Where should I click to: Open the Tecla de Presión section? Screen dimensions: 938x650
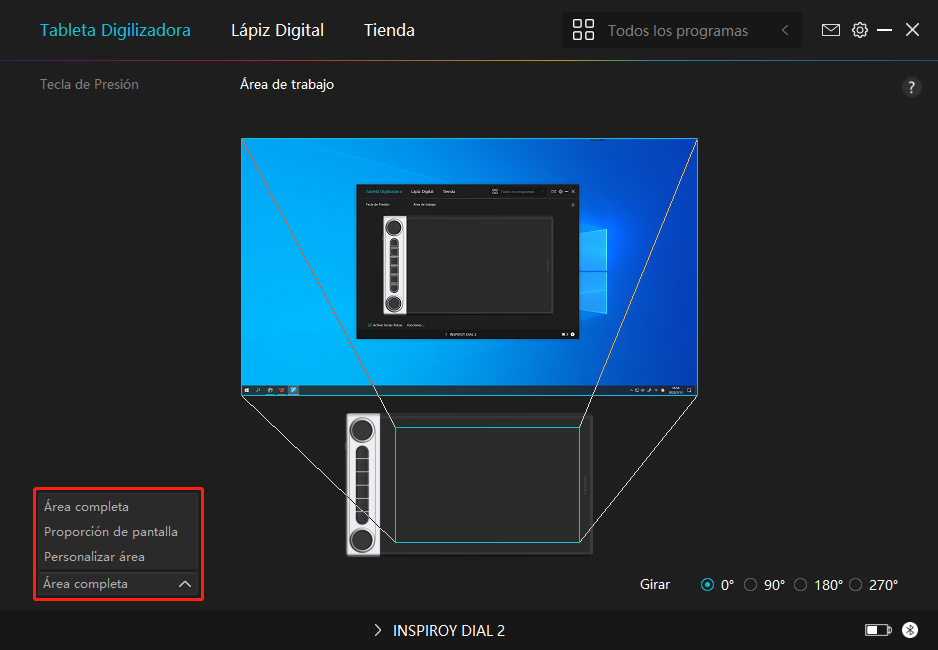pos(89,85)
